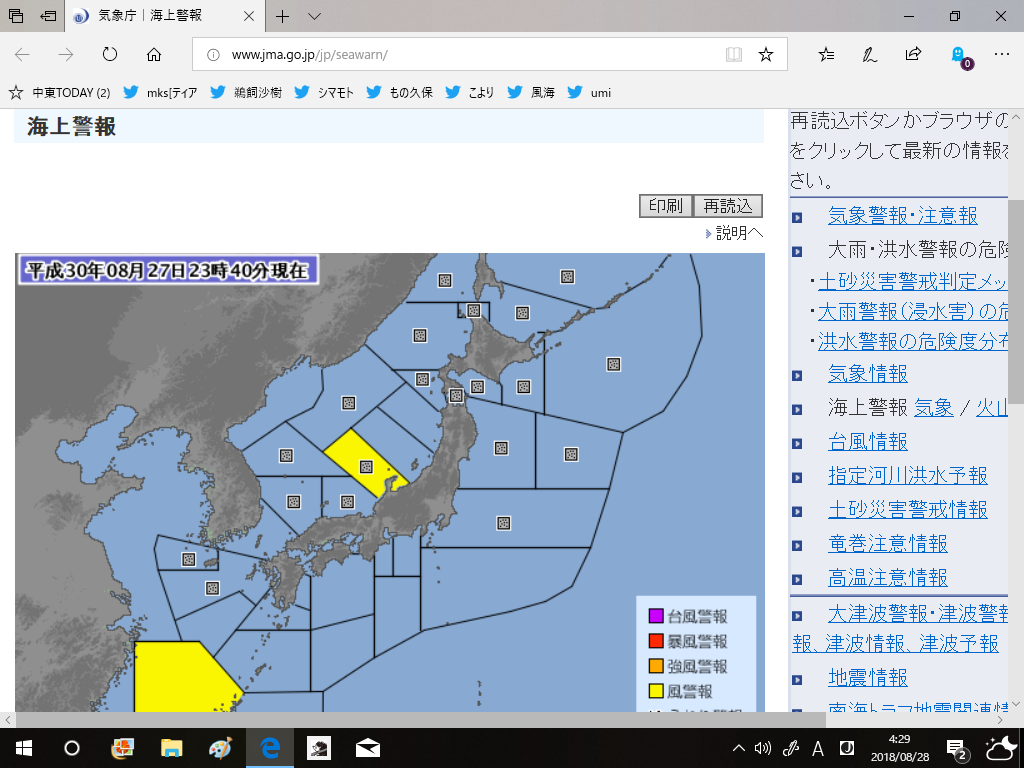Open the シマモト Twitter bookmark
Viewport: 1024px width, 768px height.
coord(324,93)
